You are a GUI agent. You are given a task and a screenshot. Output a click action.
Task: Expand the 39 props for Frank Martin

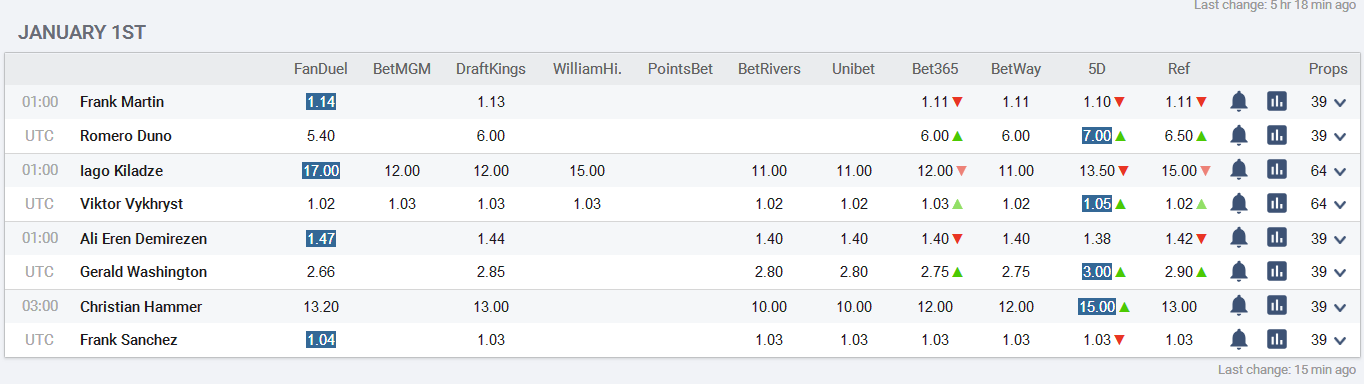click(x=1328, y=102)
